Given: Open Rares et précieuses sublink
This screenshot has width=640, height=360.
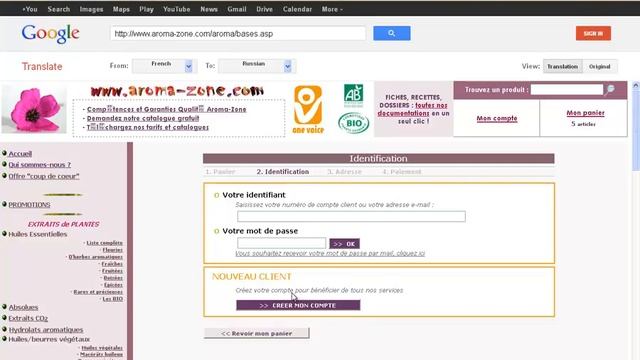Looking at the screenshot, I should tap(98, 292).
